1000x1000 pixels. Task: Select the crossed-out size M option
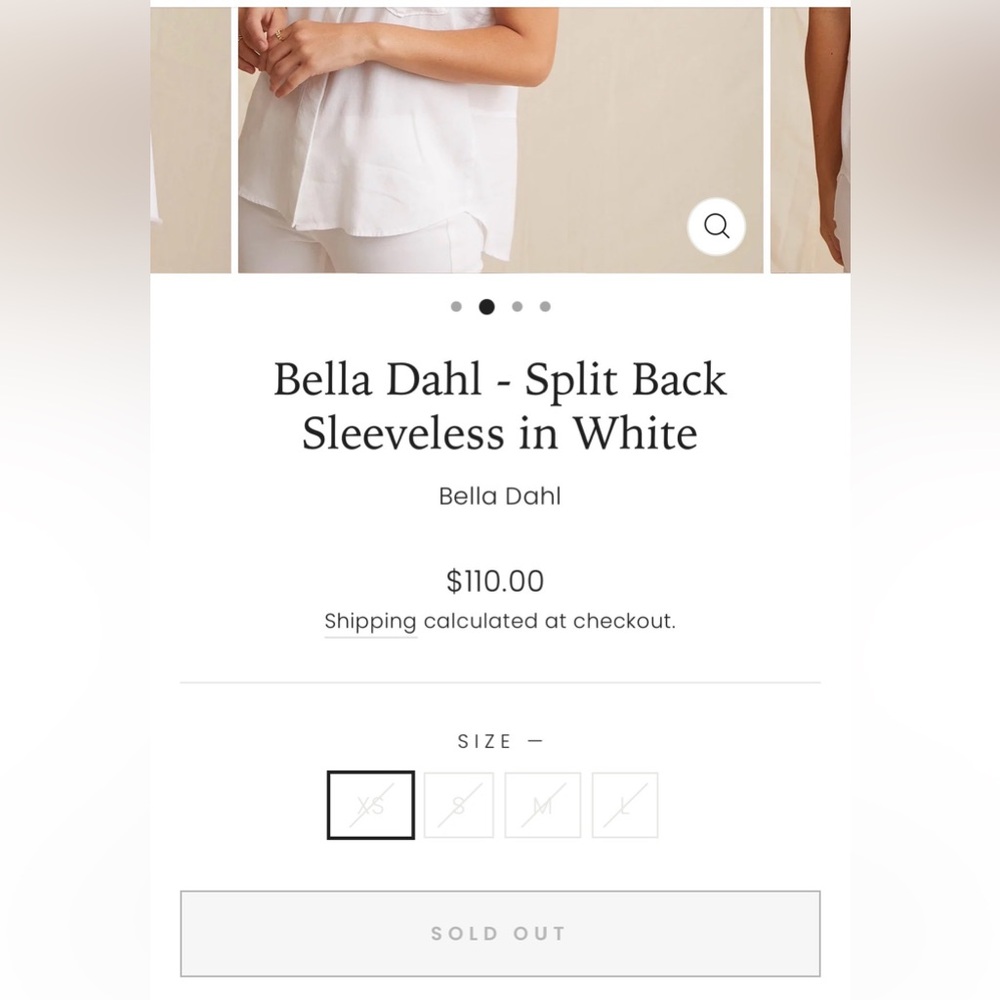pos(542,805)
